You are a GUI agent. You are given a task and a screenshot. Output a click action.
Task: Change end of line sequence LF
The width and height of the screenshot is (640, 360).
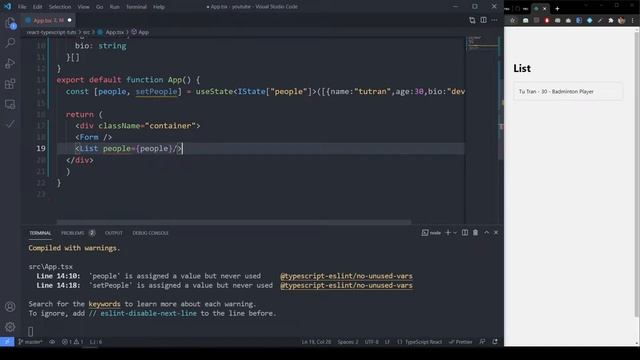[x=387, y=342]
